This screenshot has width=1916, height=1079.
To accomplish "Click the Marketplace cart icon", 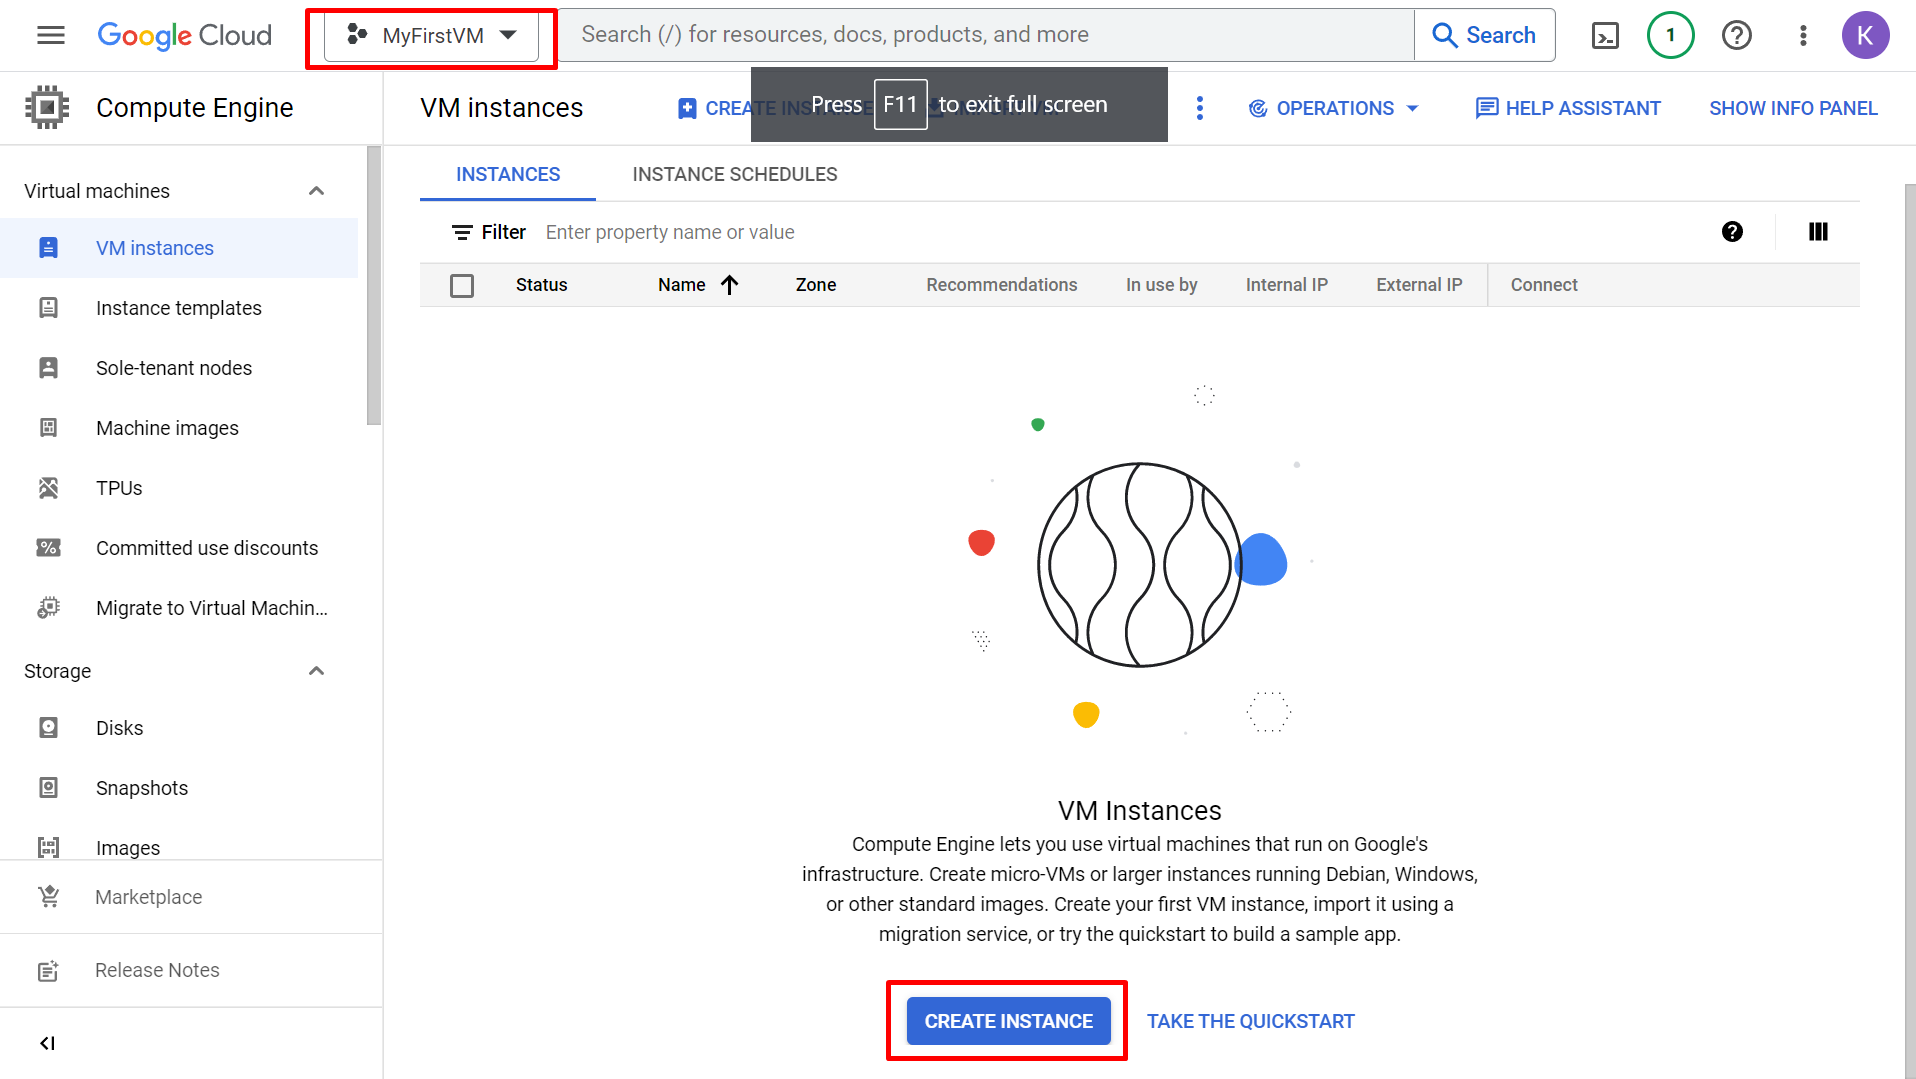I will click(x=48, y=897).
